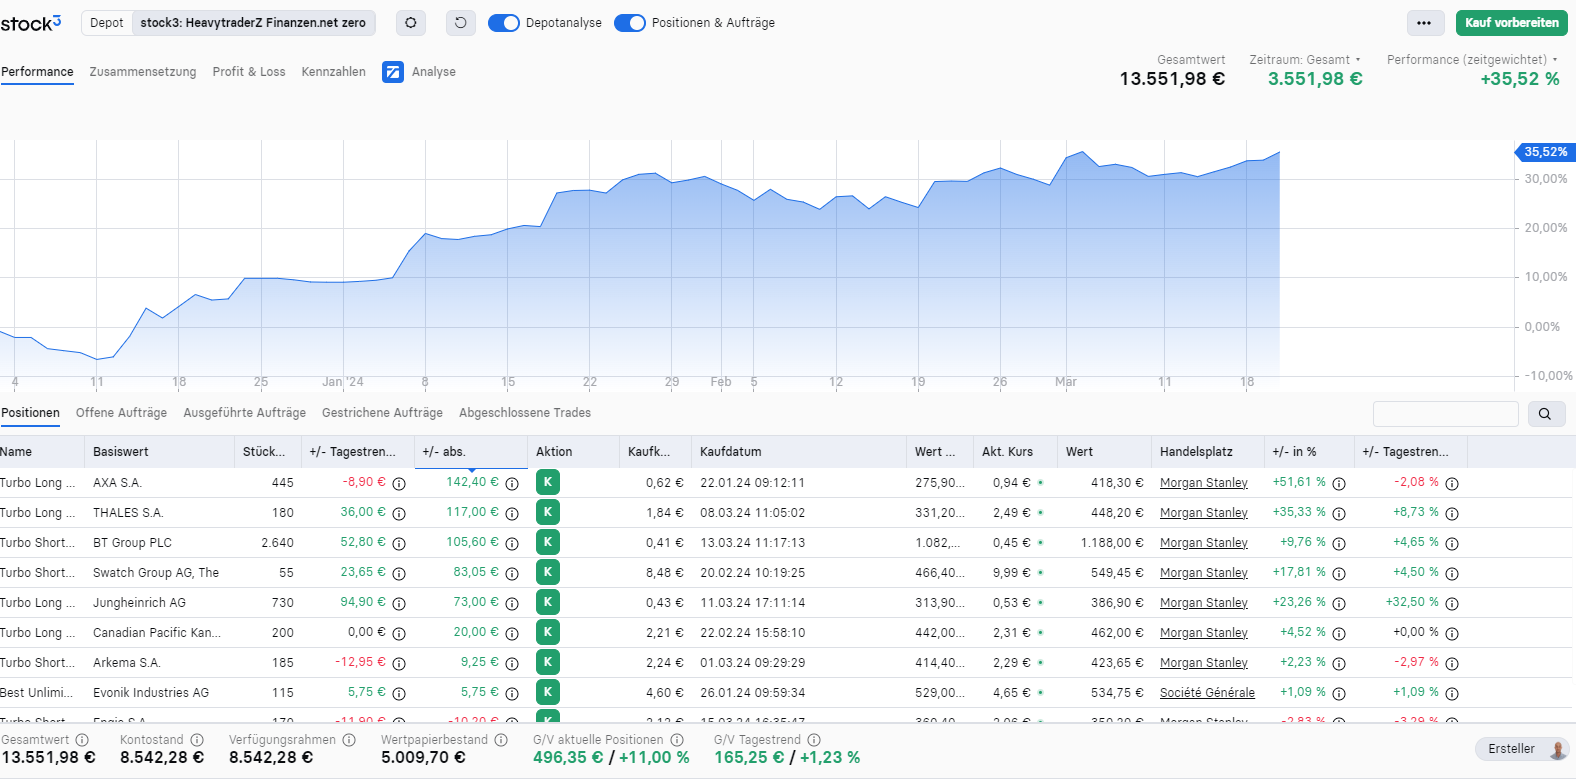This screenshot has width=1576, height=779.
Task: Open the three-dots more options menu
Action: (x=1424, y=22)
